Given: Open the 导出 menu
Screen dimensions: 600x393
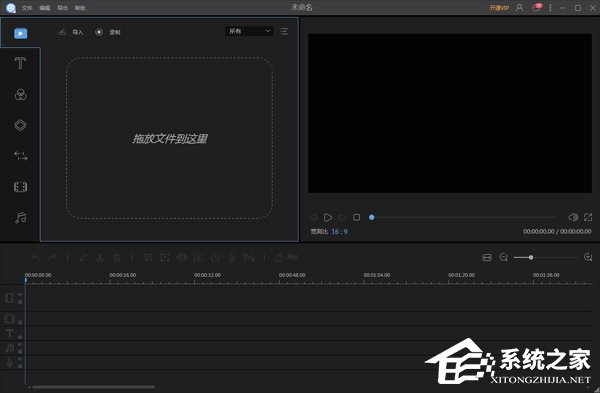Looking at the screenshot, I should pos(62,8).
